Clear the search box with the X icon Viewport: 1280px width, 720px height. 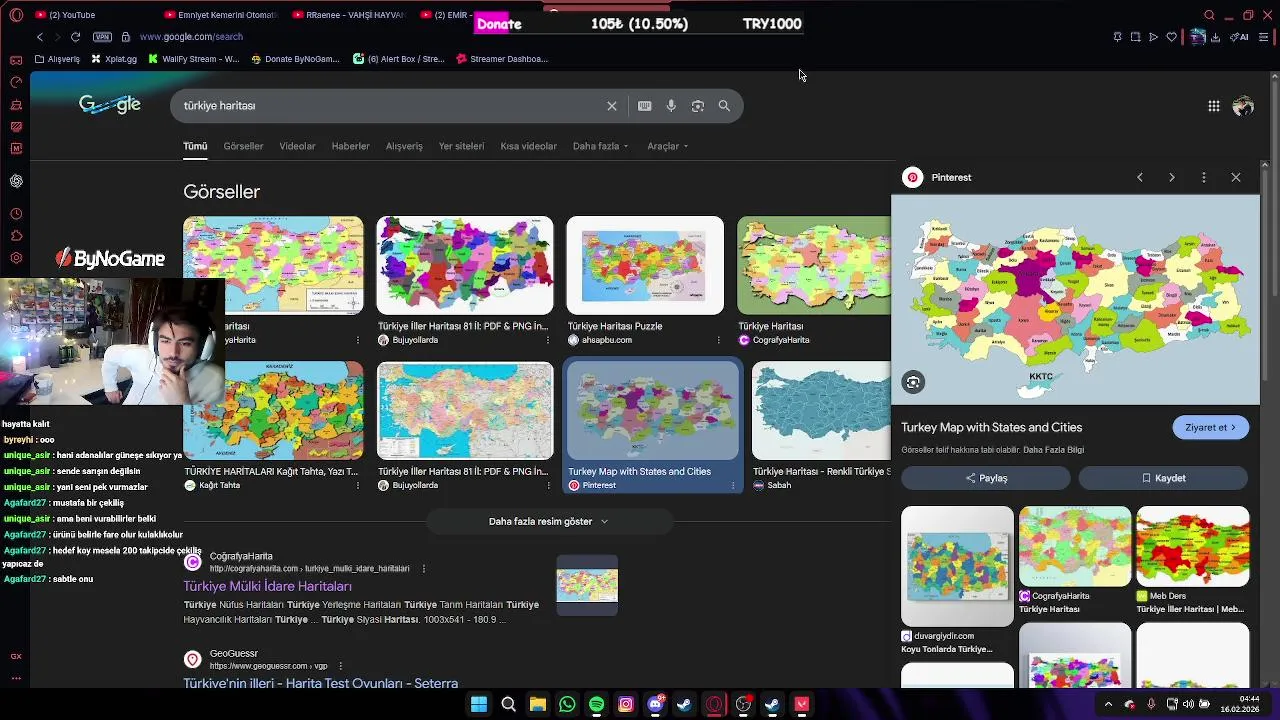coord(612,106)
